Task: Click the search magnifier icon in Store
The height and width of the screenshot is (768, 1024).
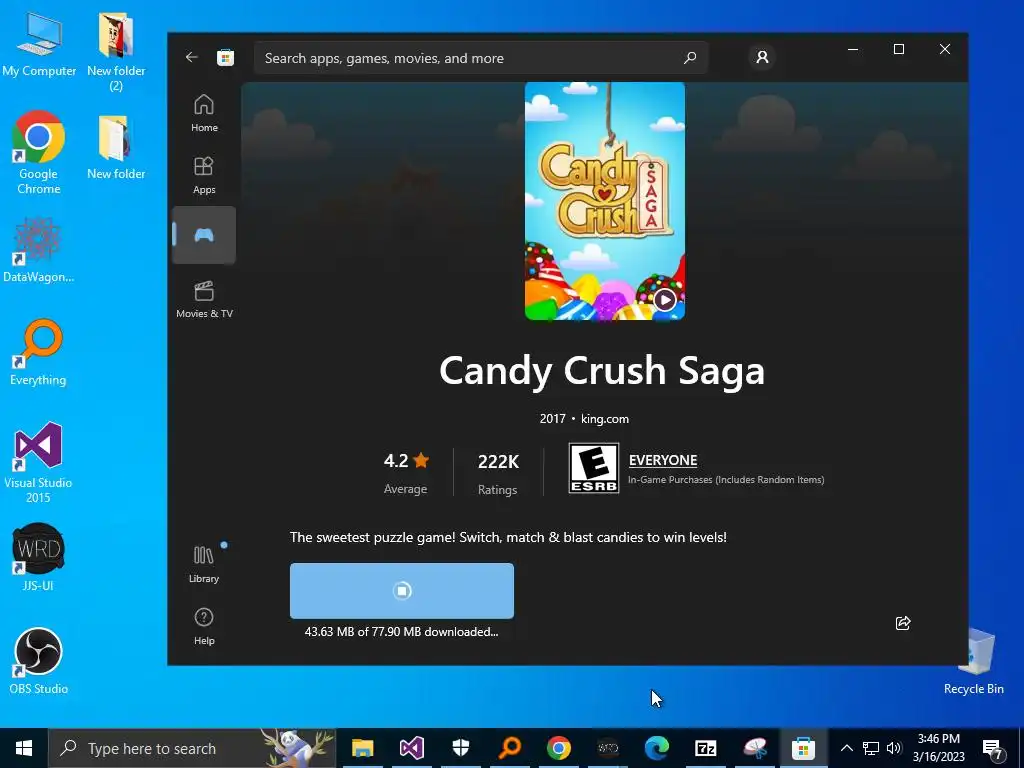Action: click(x=690, y=58)
